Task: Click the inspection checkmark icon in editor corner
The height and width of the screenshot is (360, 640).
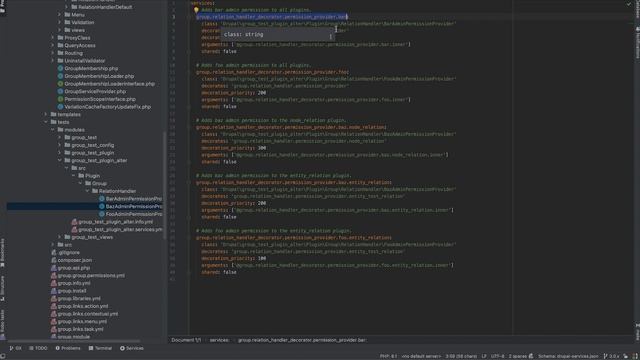Action: (x=629, y=4)
